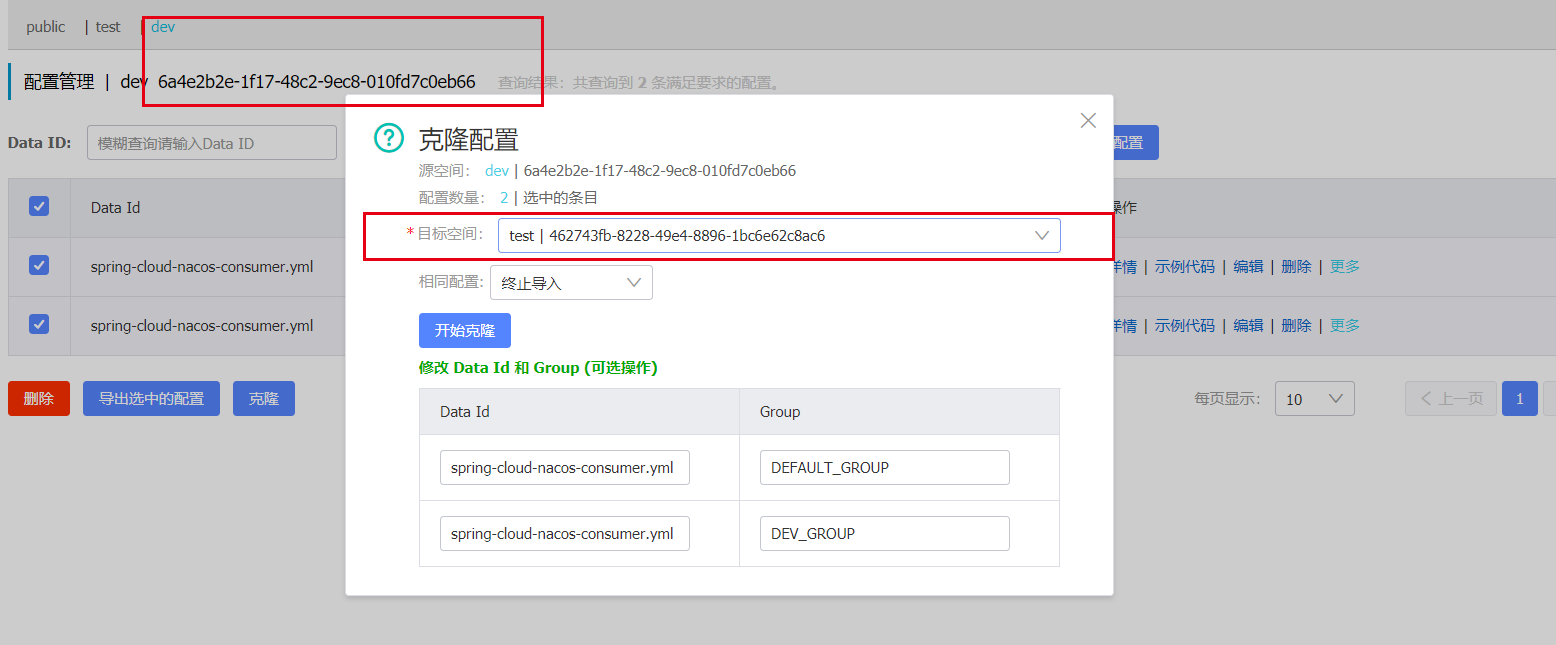
Task: Click 删除 link in the second config row
Action: pyautogui.click(x=1296, y=326)
